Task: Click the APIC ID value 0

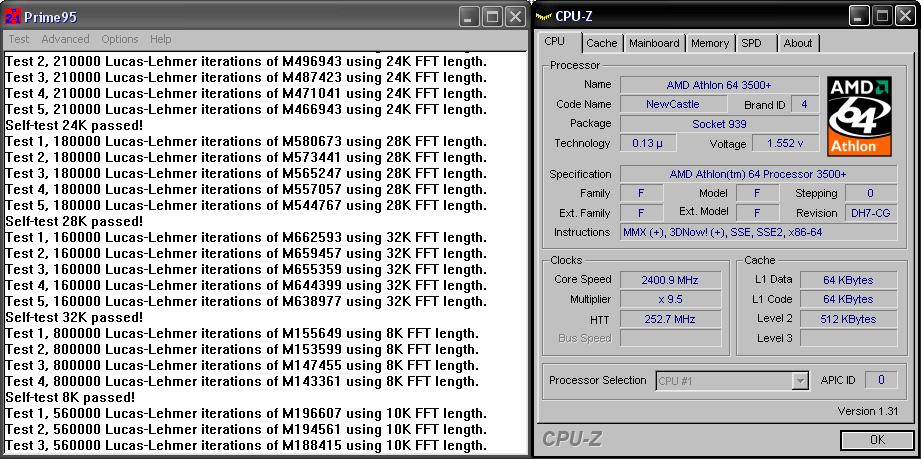Action: (x=881, y=380)
